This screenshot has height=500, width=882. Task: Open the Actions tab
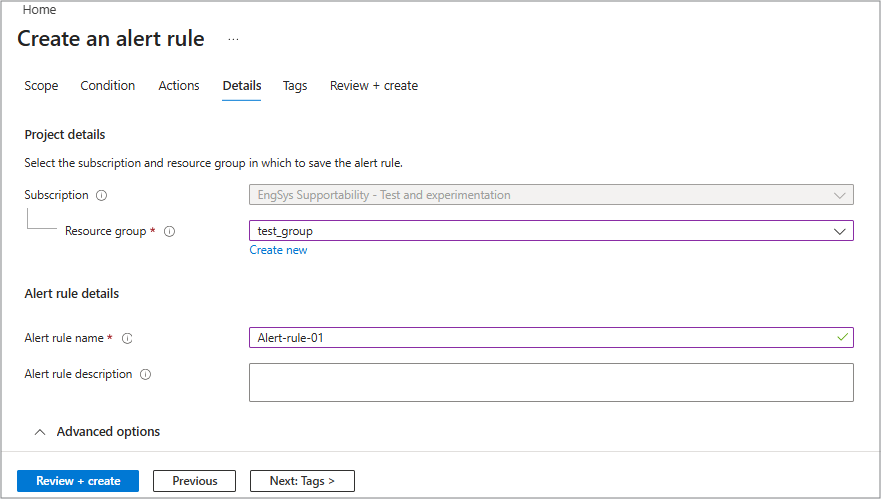179,86
